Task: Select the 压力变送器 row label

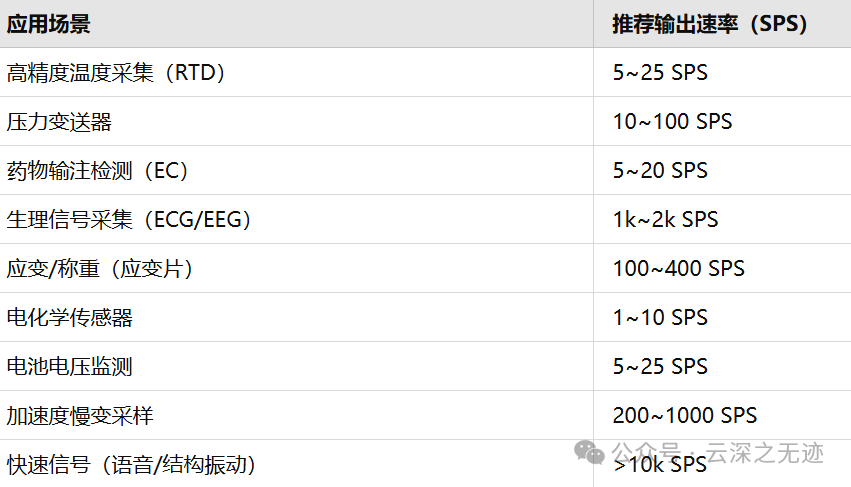Action: point(297,121)
